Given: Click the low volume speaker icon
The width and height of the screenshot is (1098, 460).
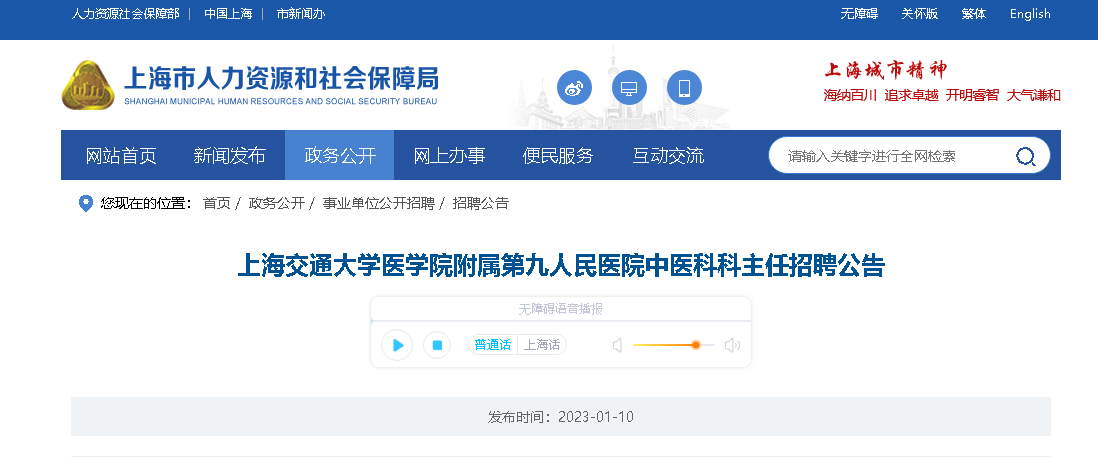Looking at the screenshot, I should click(617, 345).
